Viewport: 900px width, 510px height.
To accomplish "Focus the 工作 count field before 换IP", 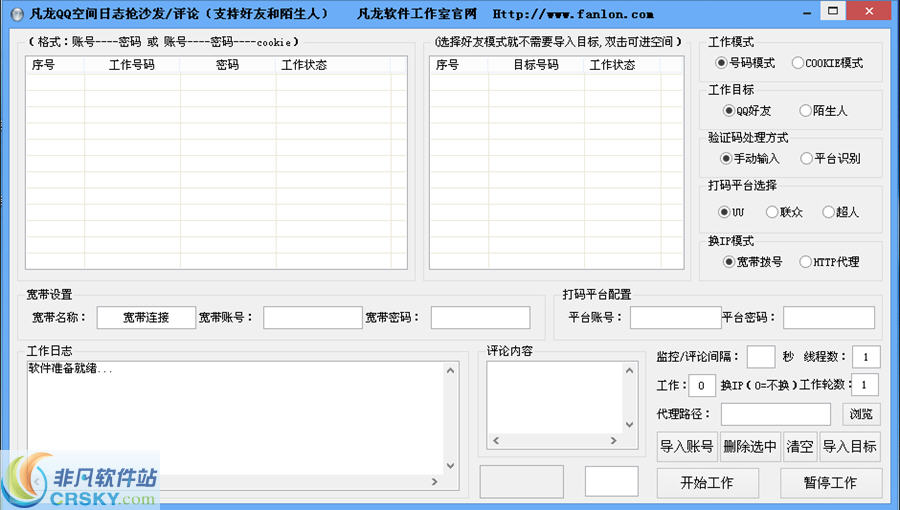I will pyautogui.click(x=701, y=386).
